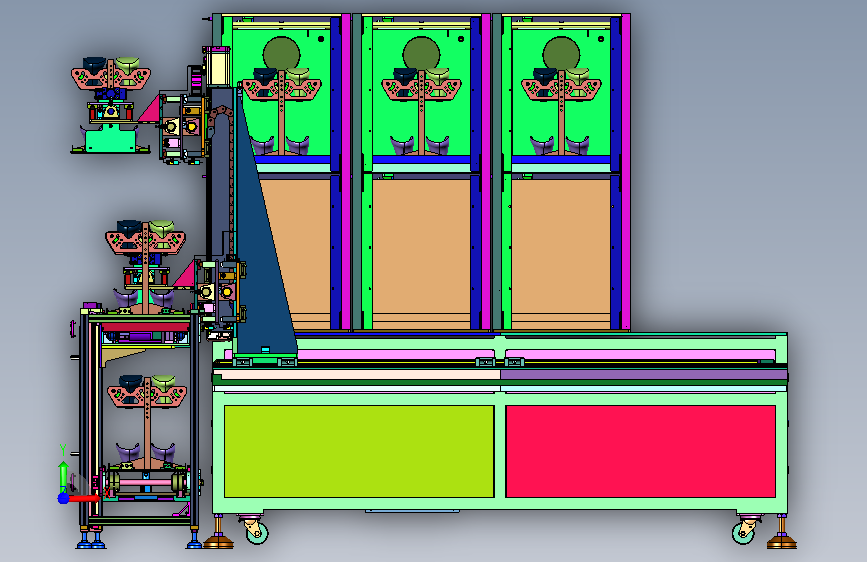Click the olive circle in the first cabinet
867x562 pixels.
click(x=281, y=55)
